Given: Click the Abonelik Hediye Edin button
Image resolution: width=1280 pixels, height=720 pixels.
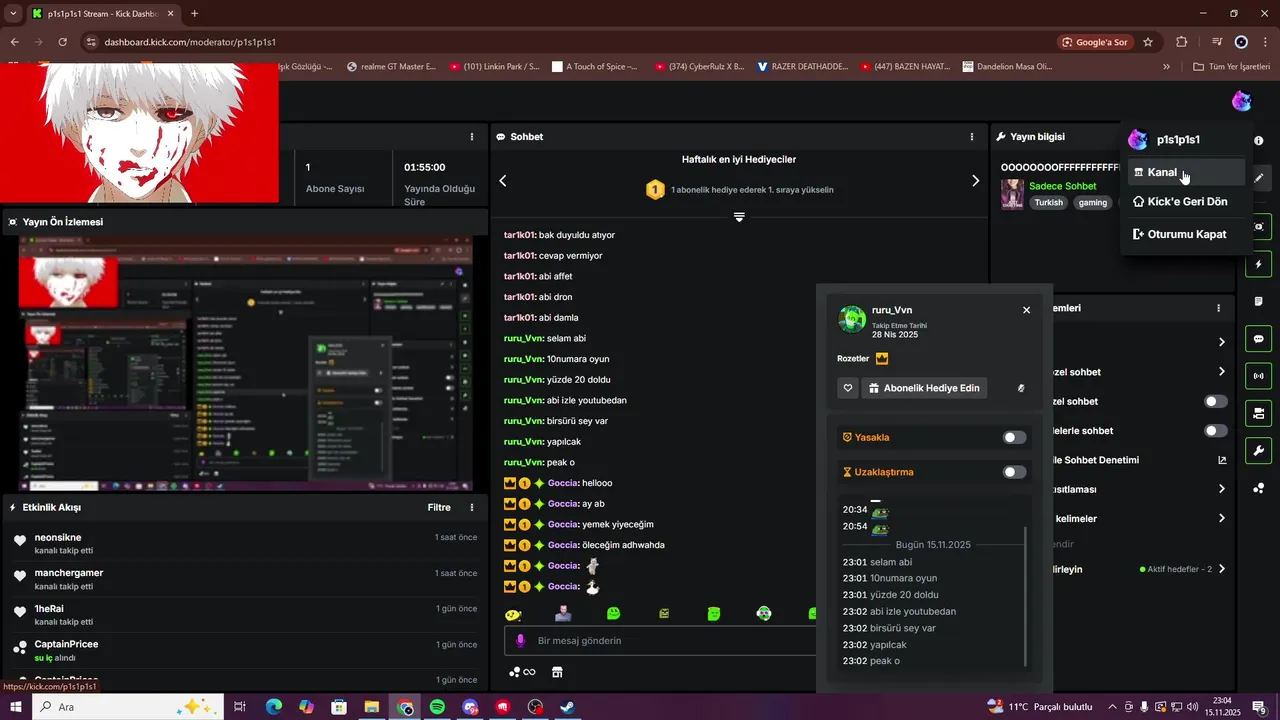Looking at the screenshot, I should [x=924, y=388].
